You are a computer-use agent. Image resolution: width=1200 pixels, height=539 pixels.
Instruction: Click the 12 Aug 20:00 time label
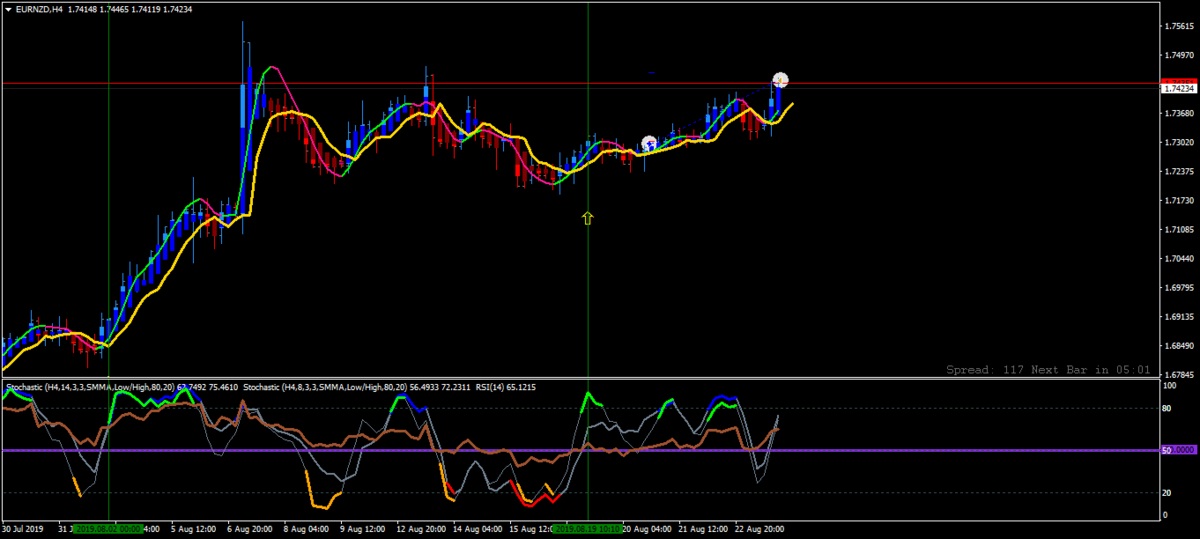coord(421,528)
